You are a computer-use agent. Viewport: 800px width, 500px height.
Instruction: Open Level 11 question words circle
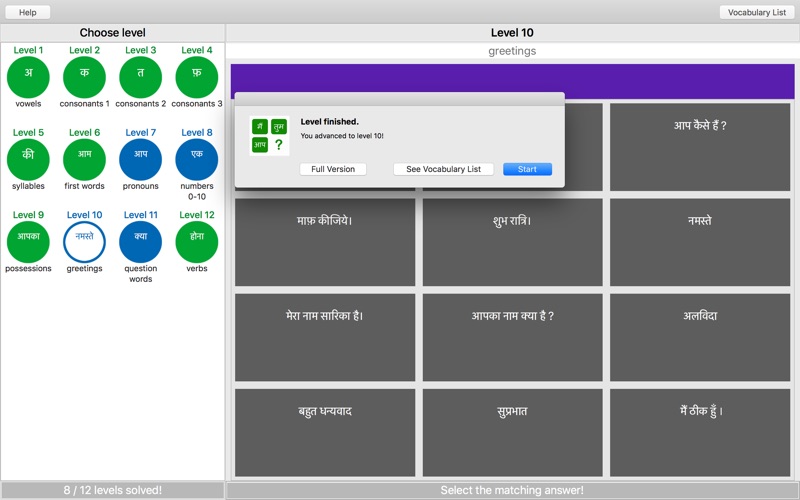[140, 242]
